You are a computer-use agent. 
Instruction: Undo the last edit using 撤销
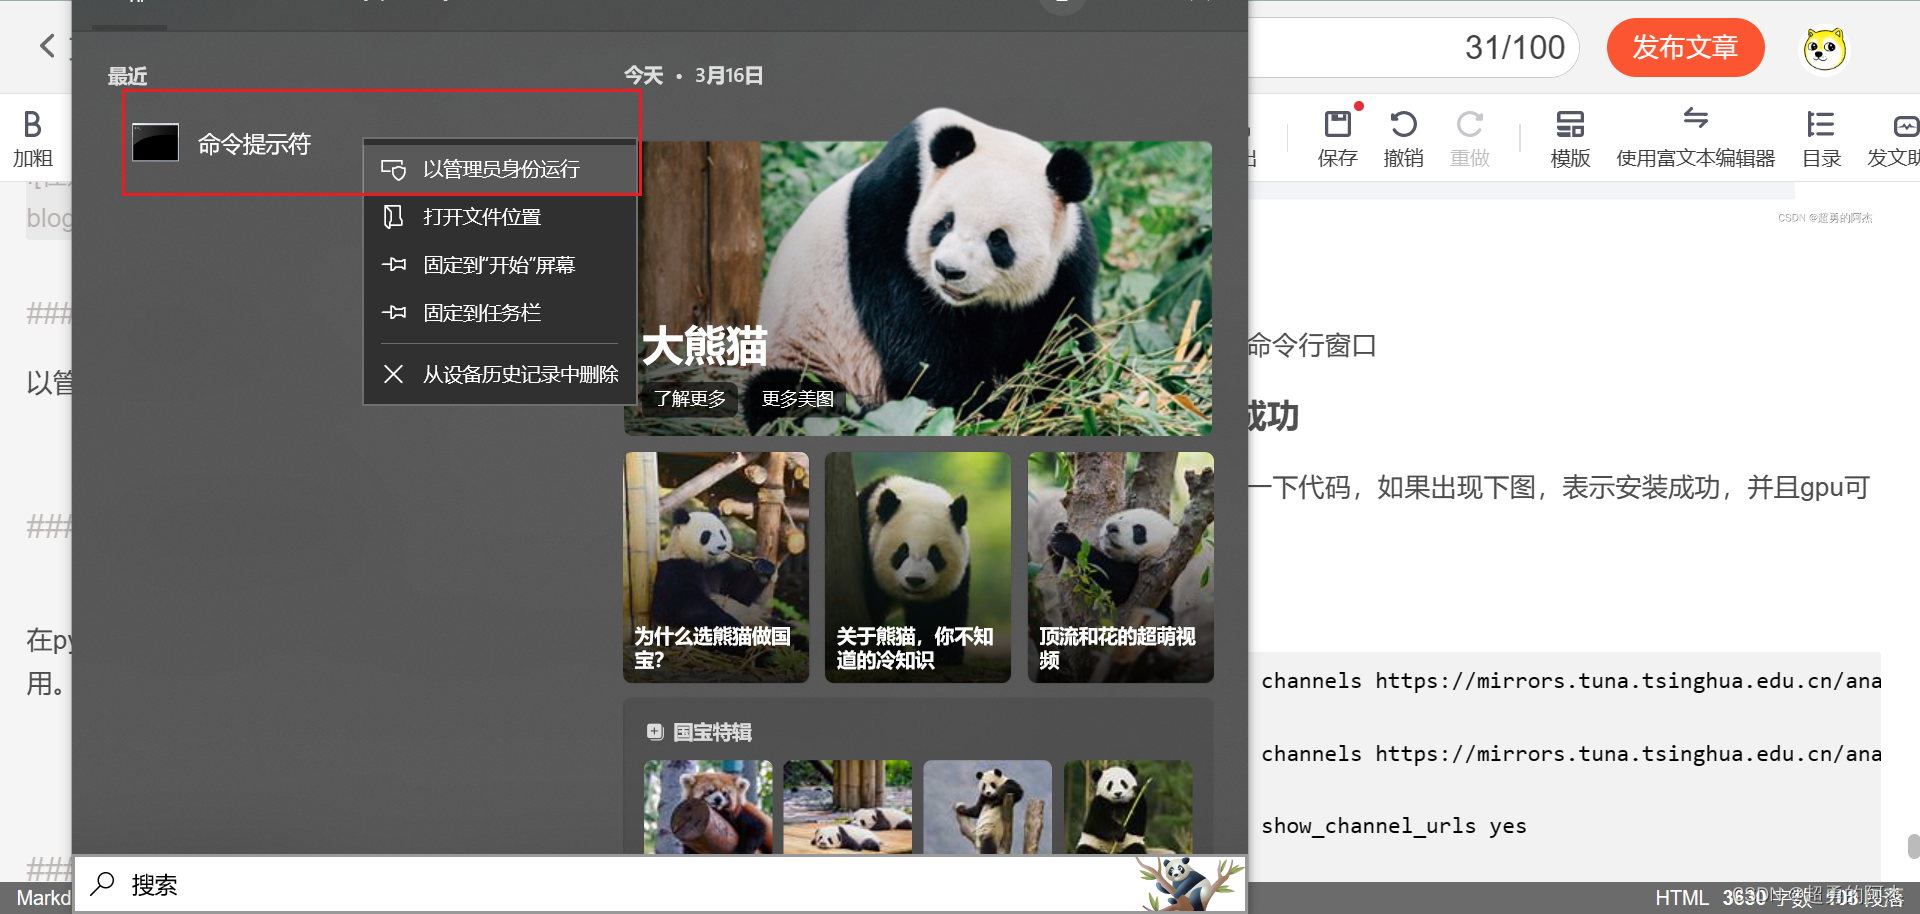pos(1403,135)
